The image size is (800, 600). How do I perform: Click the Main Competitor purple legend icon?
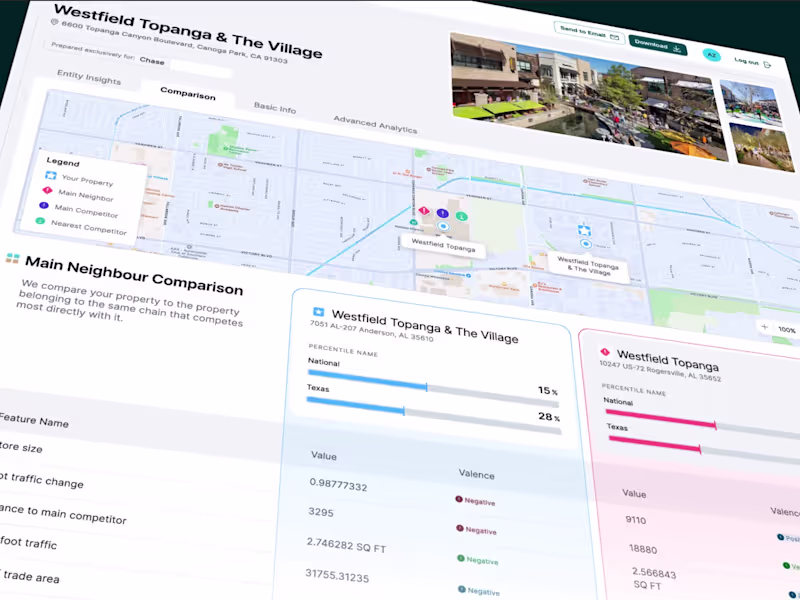coord(44,205)
